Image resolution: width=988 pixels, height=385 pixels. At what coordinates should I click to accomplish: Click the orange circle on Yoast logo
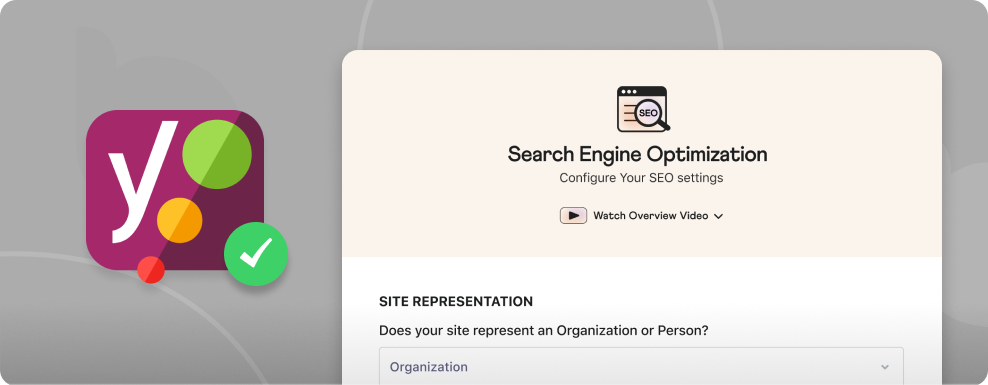tap(180, 221)
